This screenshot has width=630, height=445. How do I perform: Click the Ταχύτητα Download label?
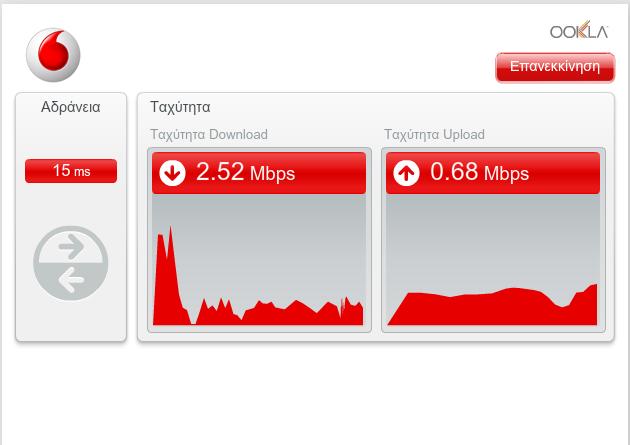(209, 134)
